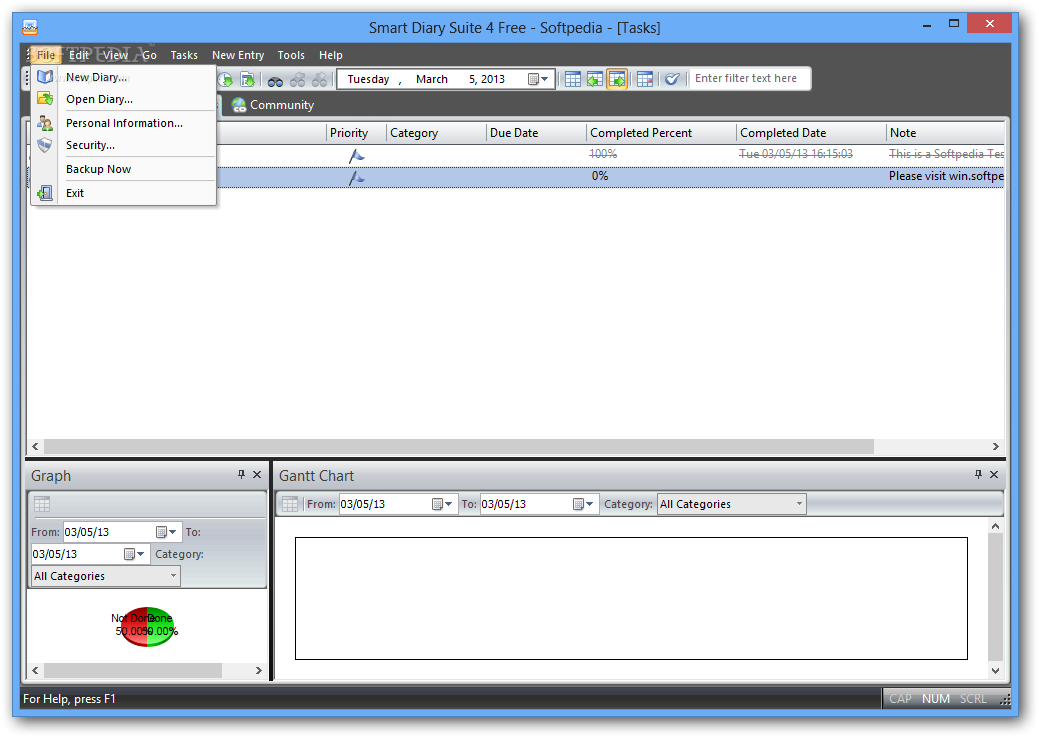Click the find next binoculars icon
1039x737 pixels.
coord(319,80)
